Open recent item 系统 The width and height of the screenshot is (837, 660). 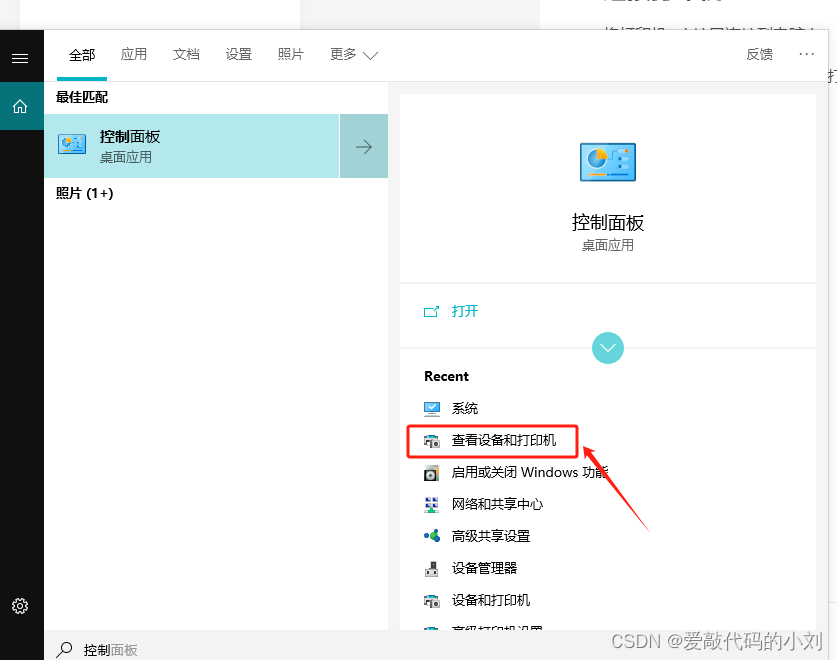click(x=464, y=408)
